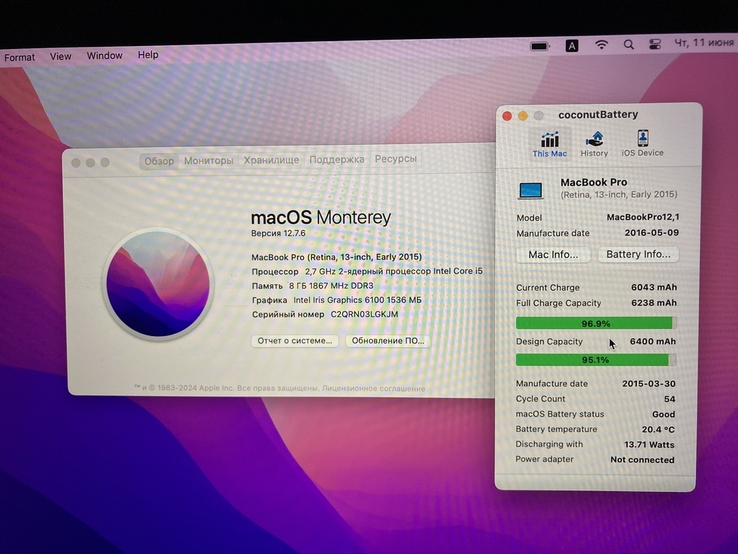Click the keyboard input source A icon
This screenshot has height=554, width=738.
click(x=571, y=46)
